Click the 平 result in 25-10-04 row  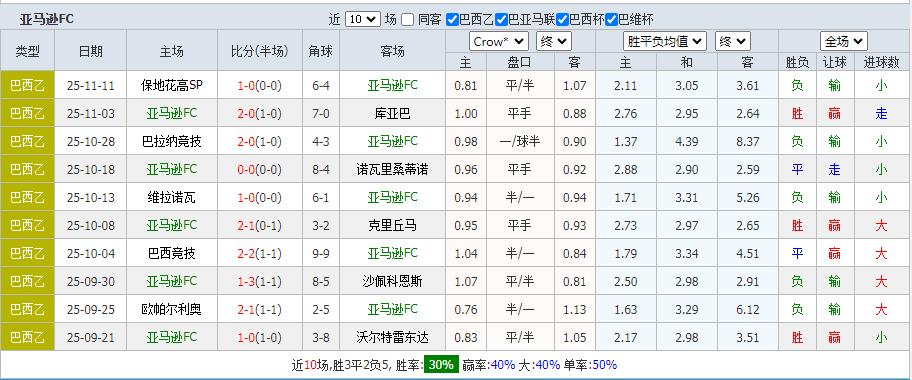pyautogui.click(x=797, y=253)
